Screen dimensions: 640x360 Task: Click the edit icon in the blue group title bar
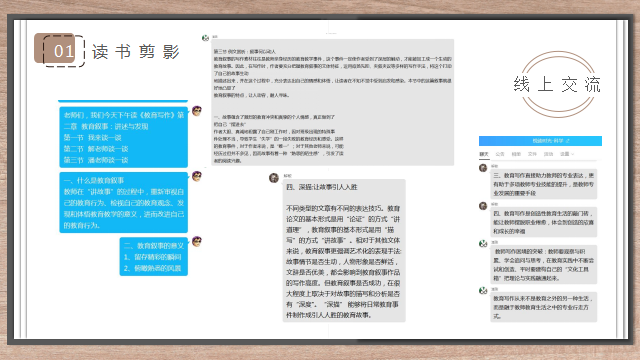pyautogui.click(x=568, y=141)
